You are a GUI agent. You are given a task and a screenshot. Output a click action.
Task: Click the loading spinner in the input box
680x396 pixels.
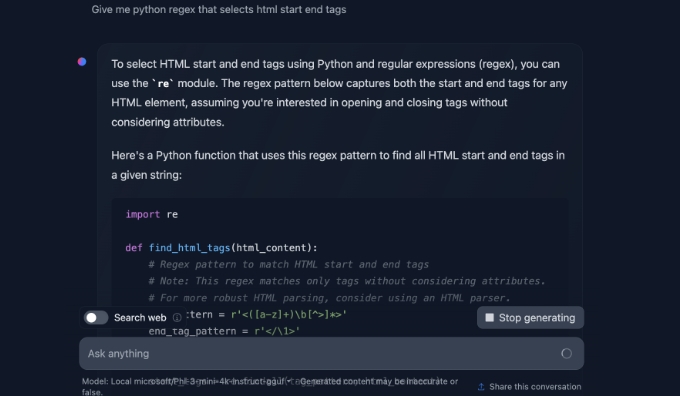[566, 353]
